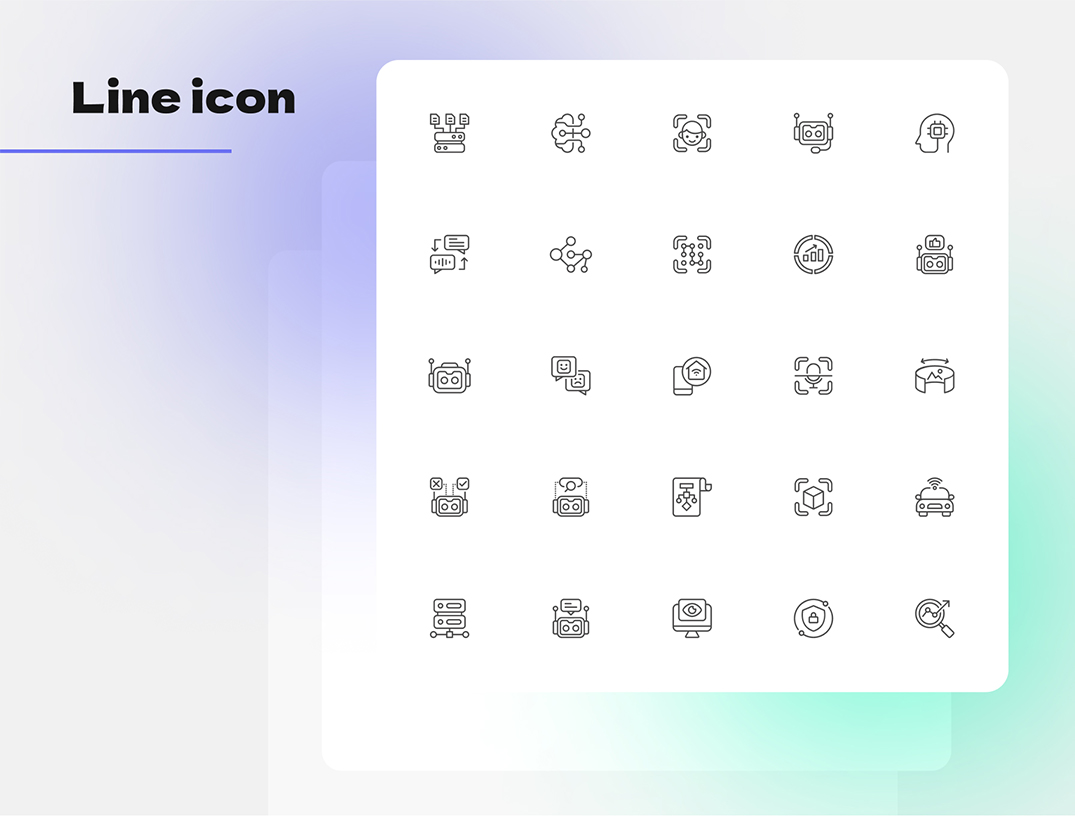Screen dimensions: 1075x816
Task: Click the happy and sad chat bubbles icon
Action: pyautogui.click(x=570, y=376)
